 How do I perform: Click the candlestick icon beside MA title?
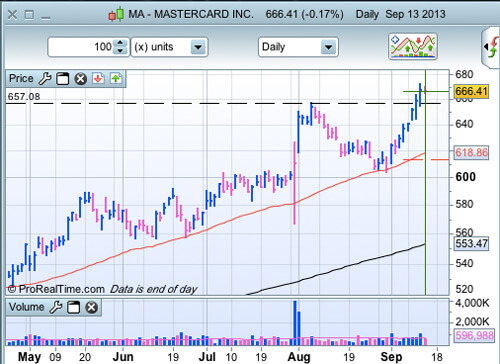click(x=116, y=15)
